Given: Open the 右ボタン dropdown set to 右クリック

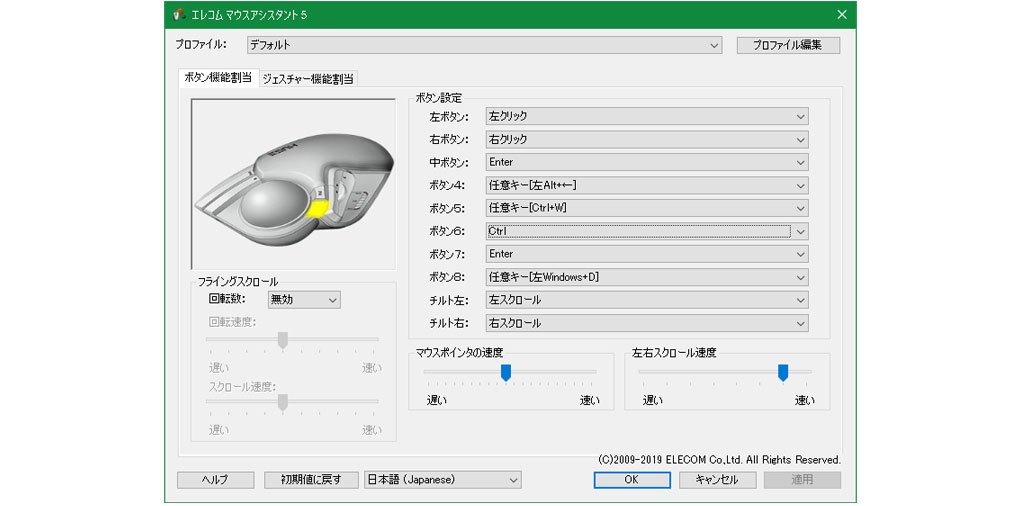Looking at the screenshot, I should [647, 139].
